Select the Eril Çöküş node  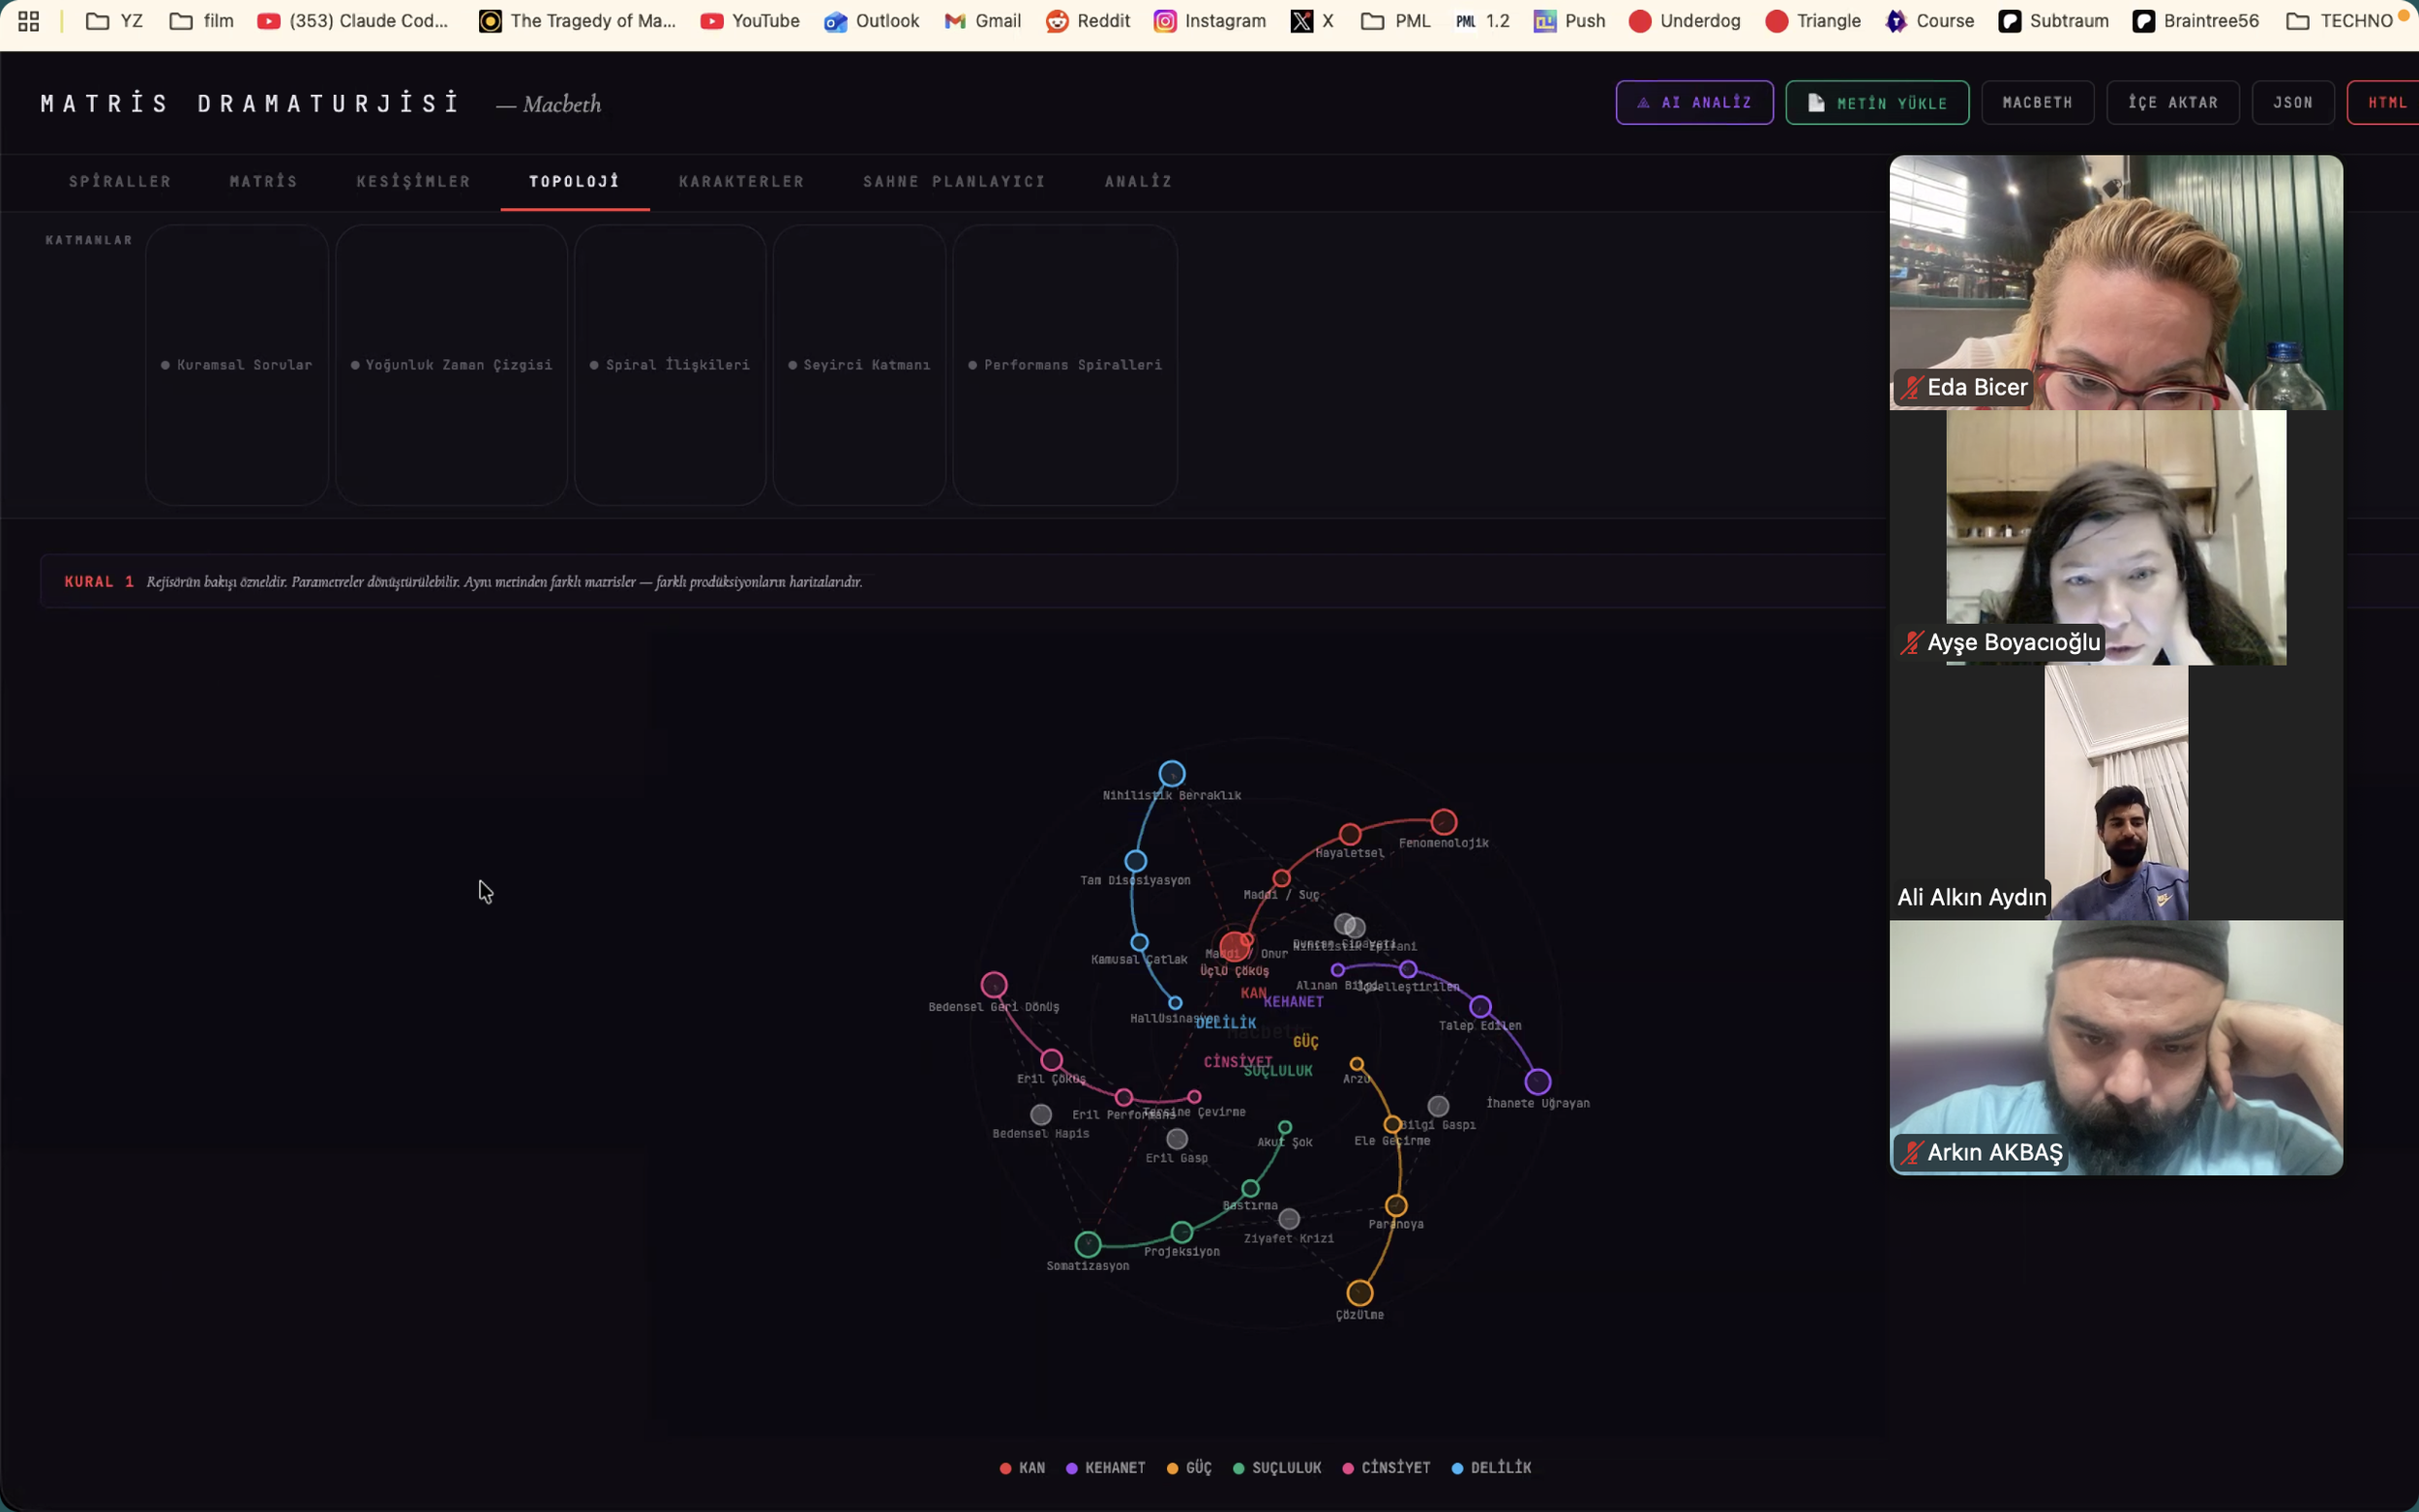click(x=1051, y=1059)
